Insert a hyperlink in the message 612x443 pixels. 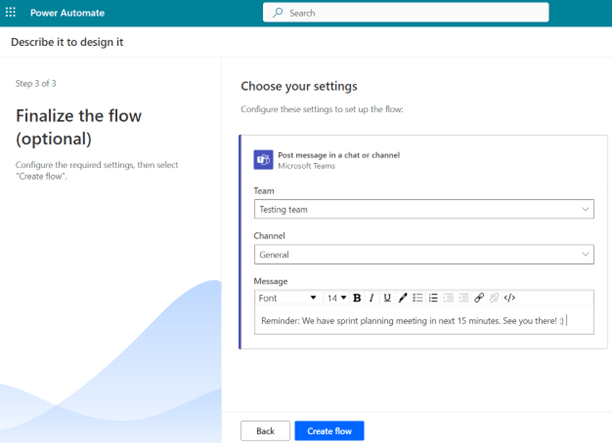coord(479,298)
